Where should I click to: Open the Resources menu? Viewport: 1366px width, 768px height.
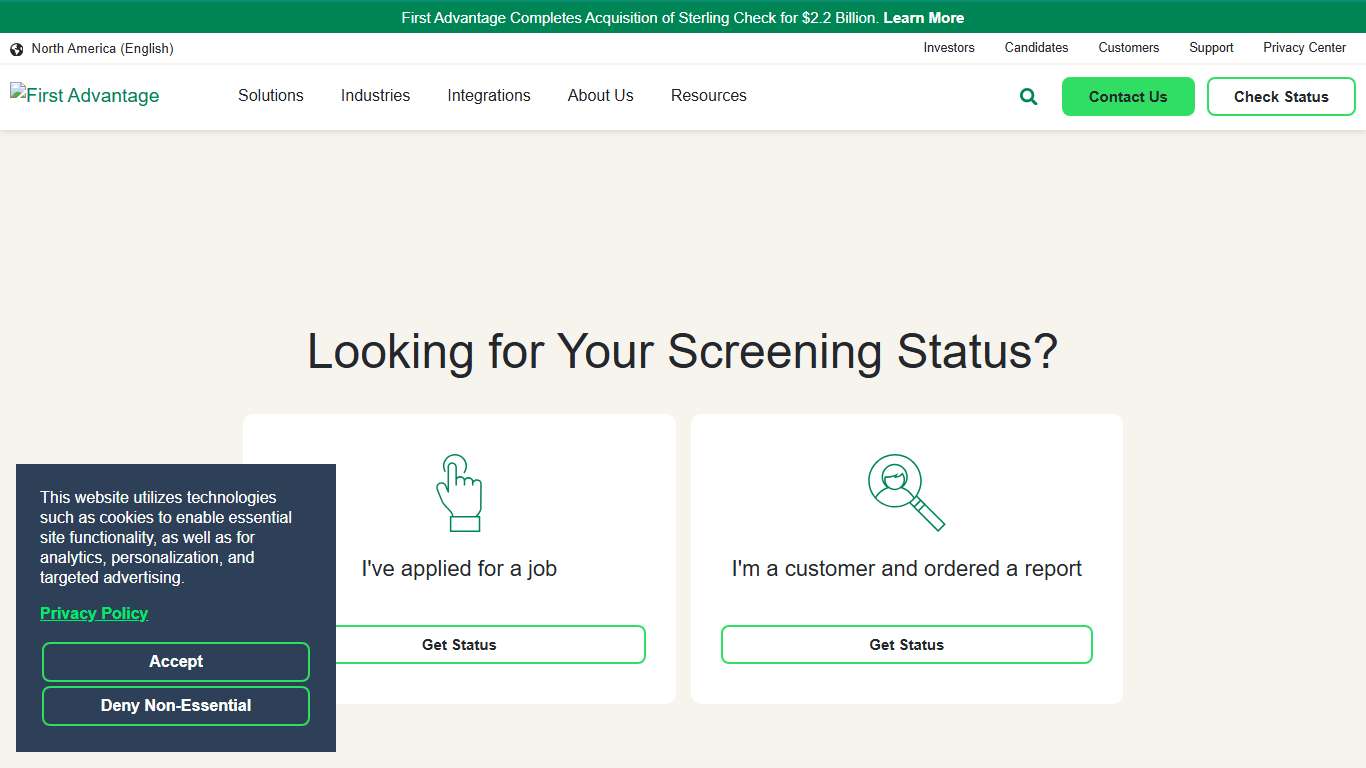coord(708,95)
